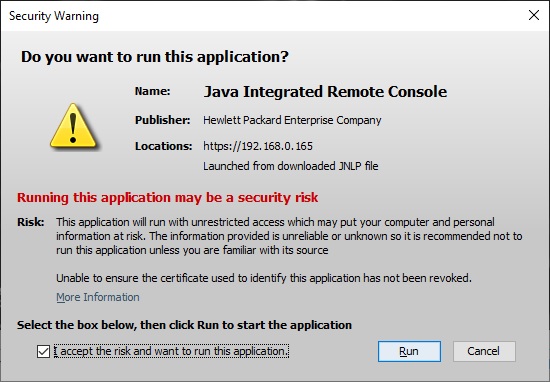Image resolution: width=550 pixels, height=382 pixels.
Task: Click the Java Integrated Remote Console name
Action: point(325,92)
